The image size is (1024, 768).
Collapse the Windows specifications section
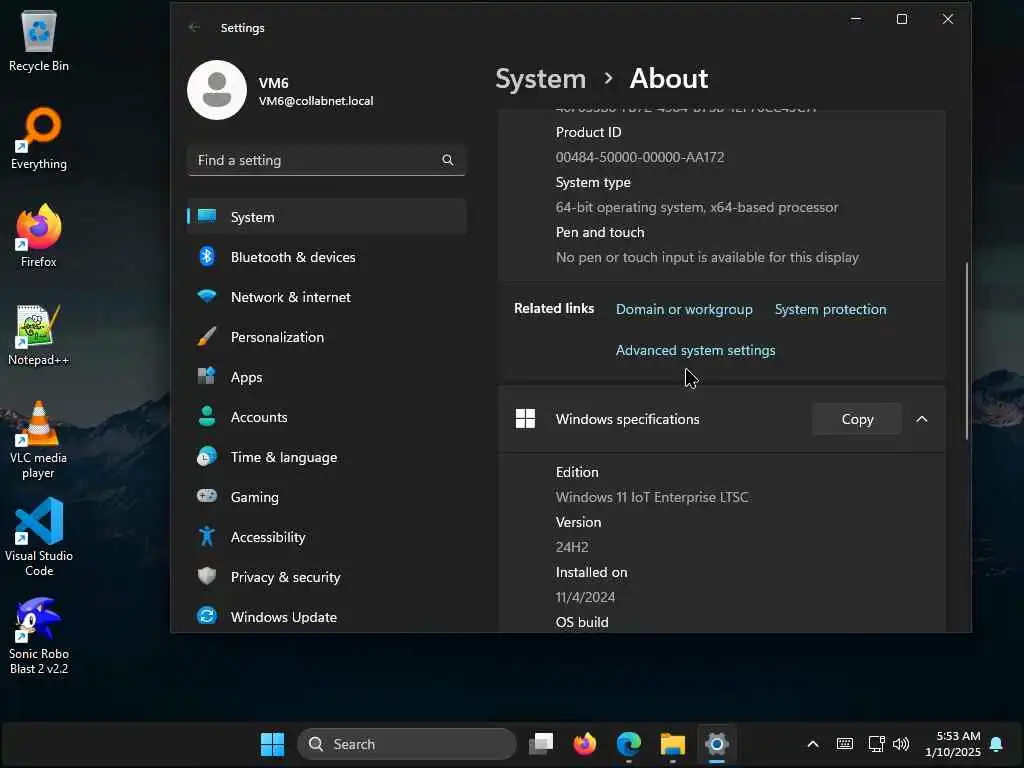pyautogui.click(x=921, y=419)
